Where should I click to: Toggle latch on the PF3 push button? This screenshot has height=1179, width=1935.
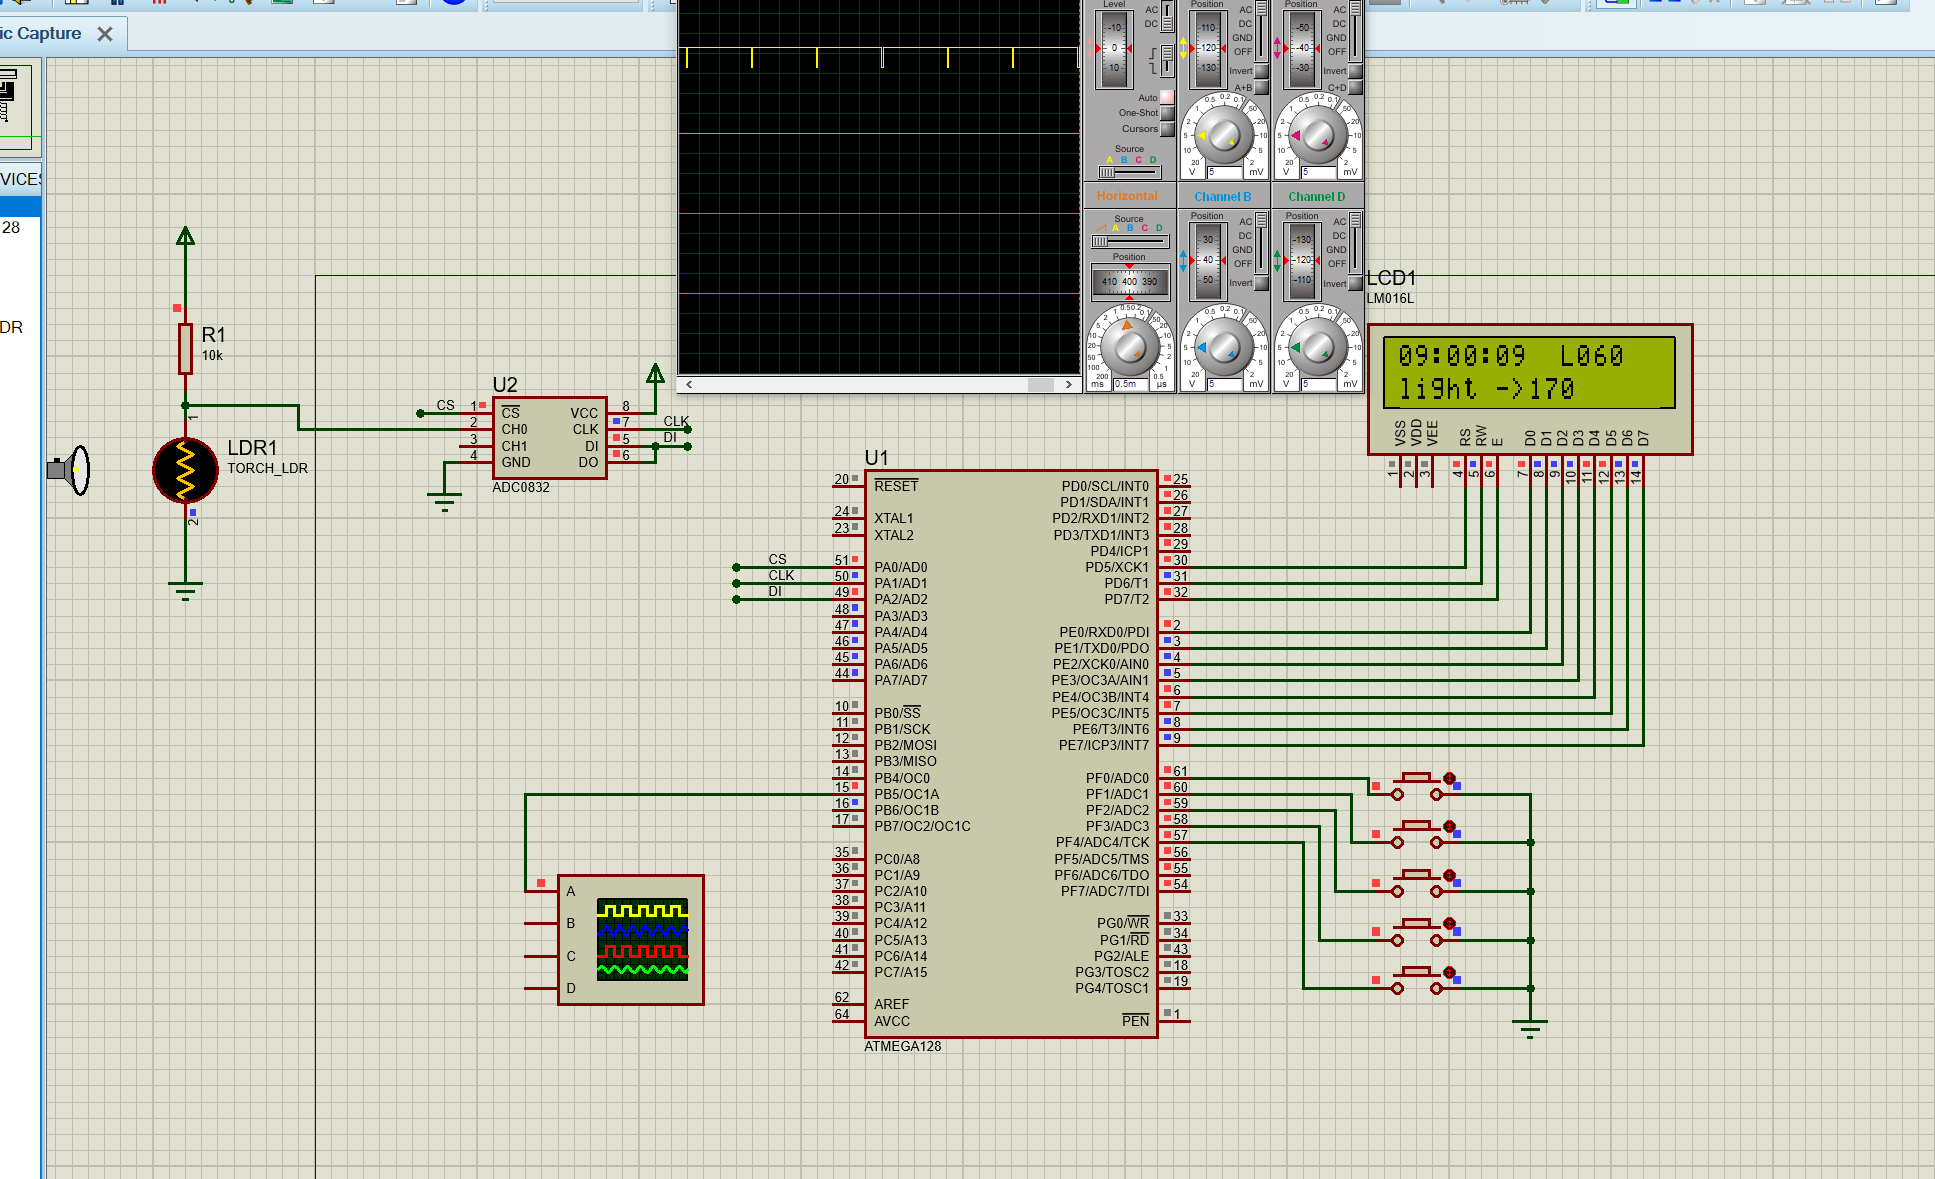point(1449,924)
